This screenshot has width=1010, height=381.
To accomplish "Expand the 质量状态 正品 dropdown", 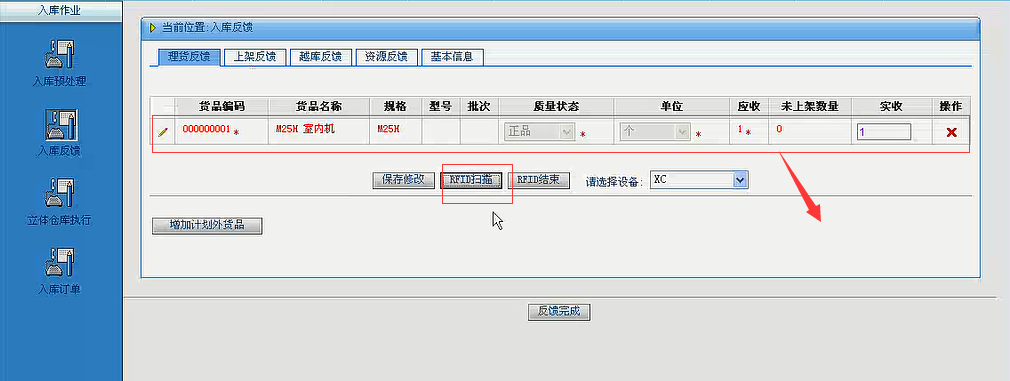I will (x=538, y=132).
